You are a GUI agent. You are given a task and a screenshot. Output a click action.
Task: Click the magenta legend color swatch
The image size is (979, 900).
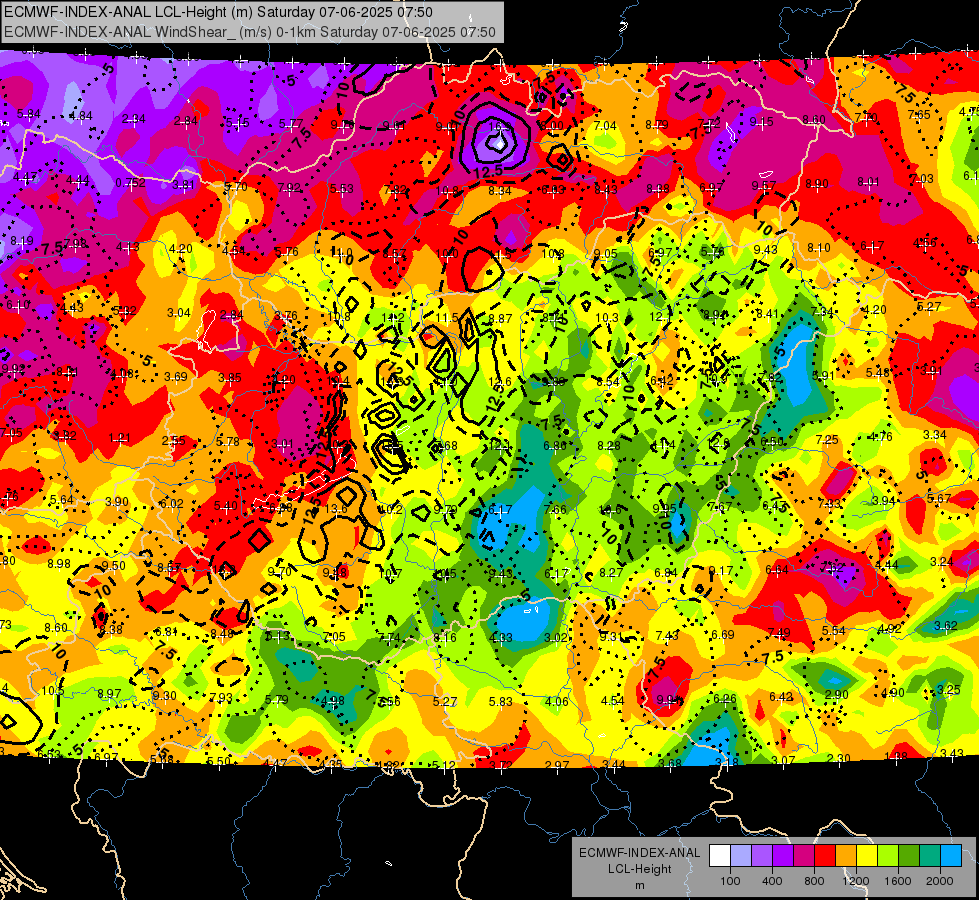coord(804,855)
